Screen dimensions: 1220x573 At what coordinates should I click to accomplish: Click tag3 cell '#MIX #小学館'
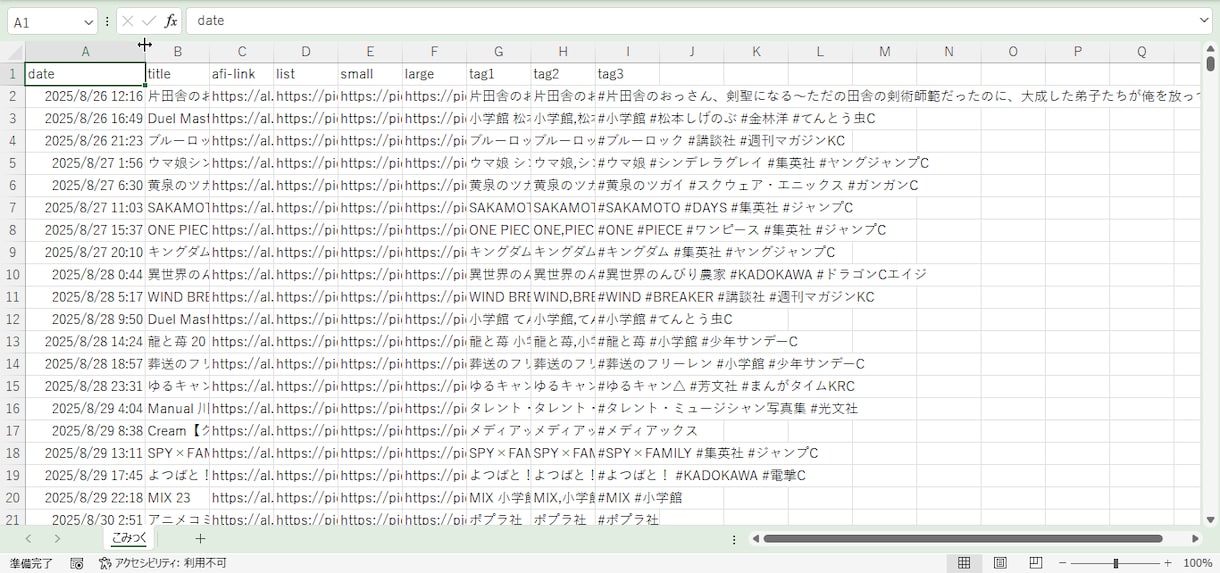(x=639, y=497)
